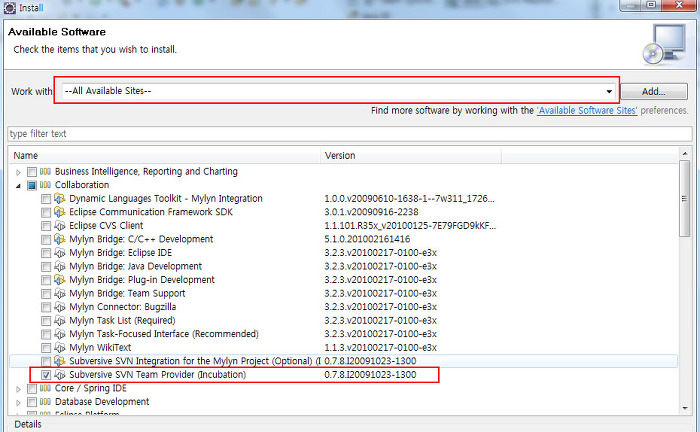The height and width of the screenshot is (432, 700).
Task: Click the Dynamic Languages Toolkit feature icon
Action: pos(60,199)
